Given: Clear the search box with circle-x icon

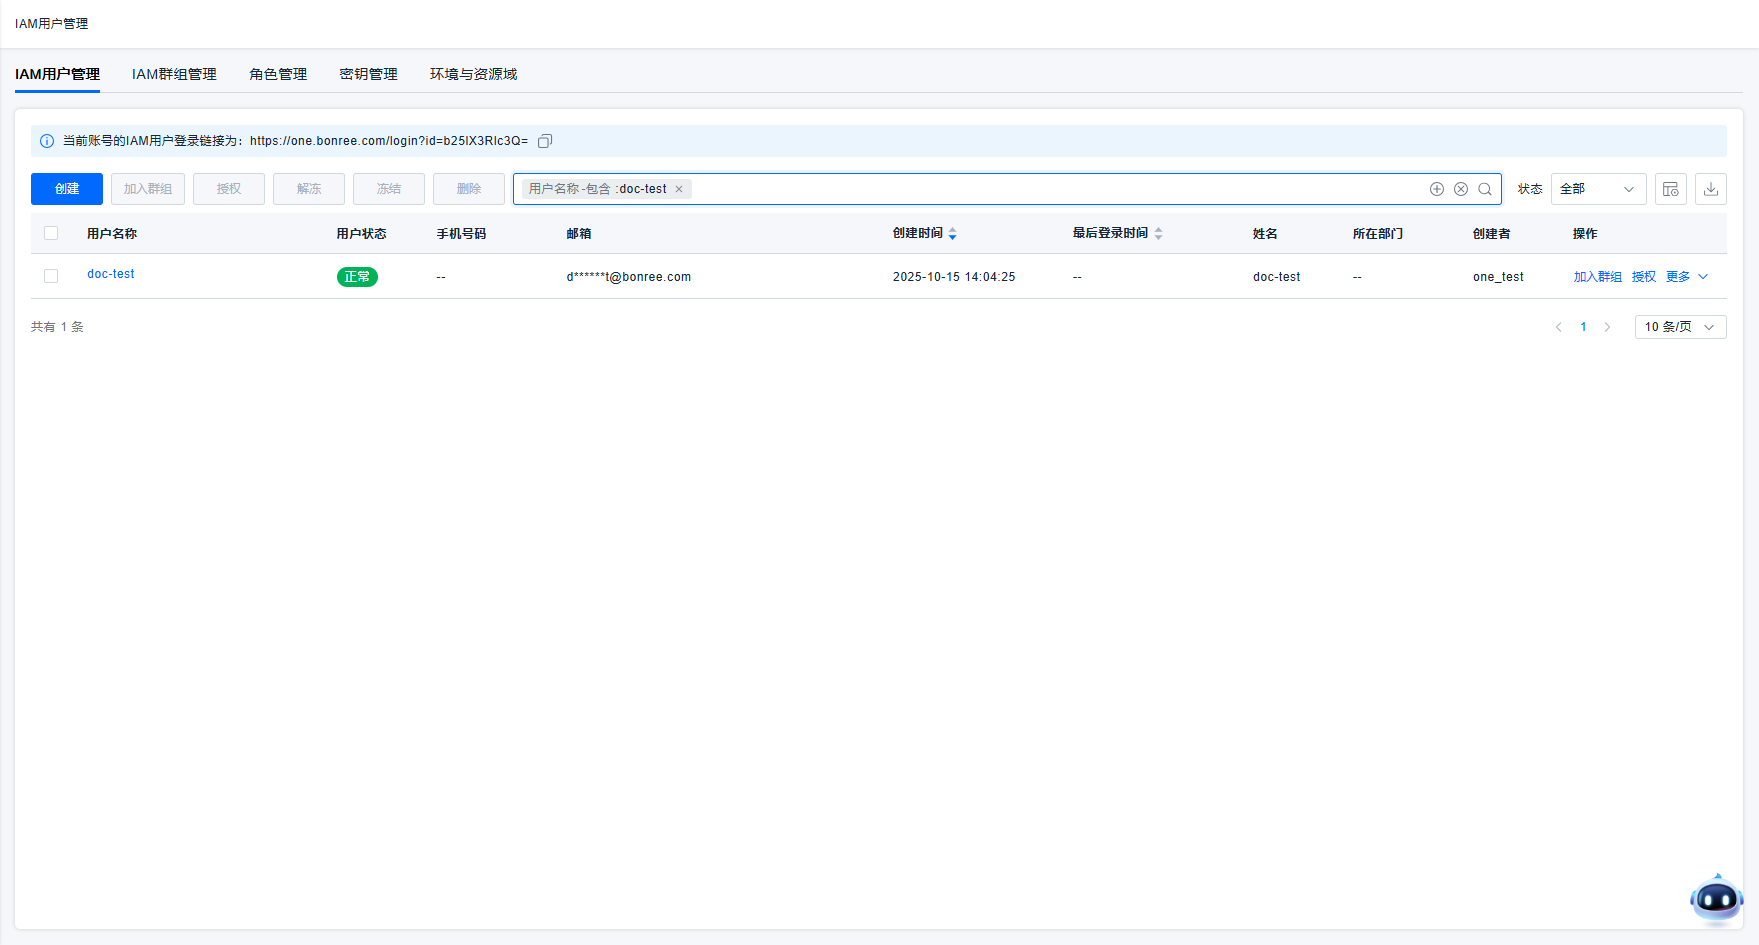Looking at the screenshot, I should [1461, 189].
